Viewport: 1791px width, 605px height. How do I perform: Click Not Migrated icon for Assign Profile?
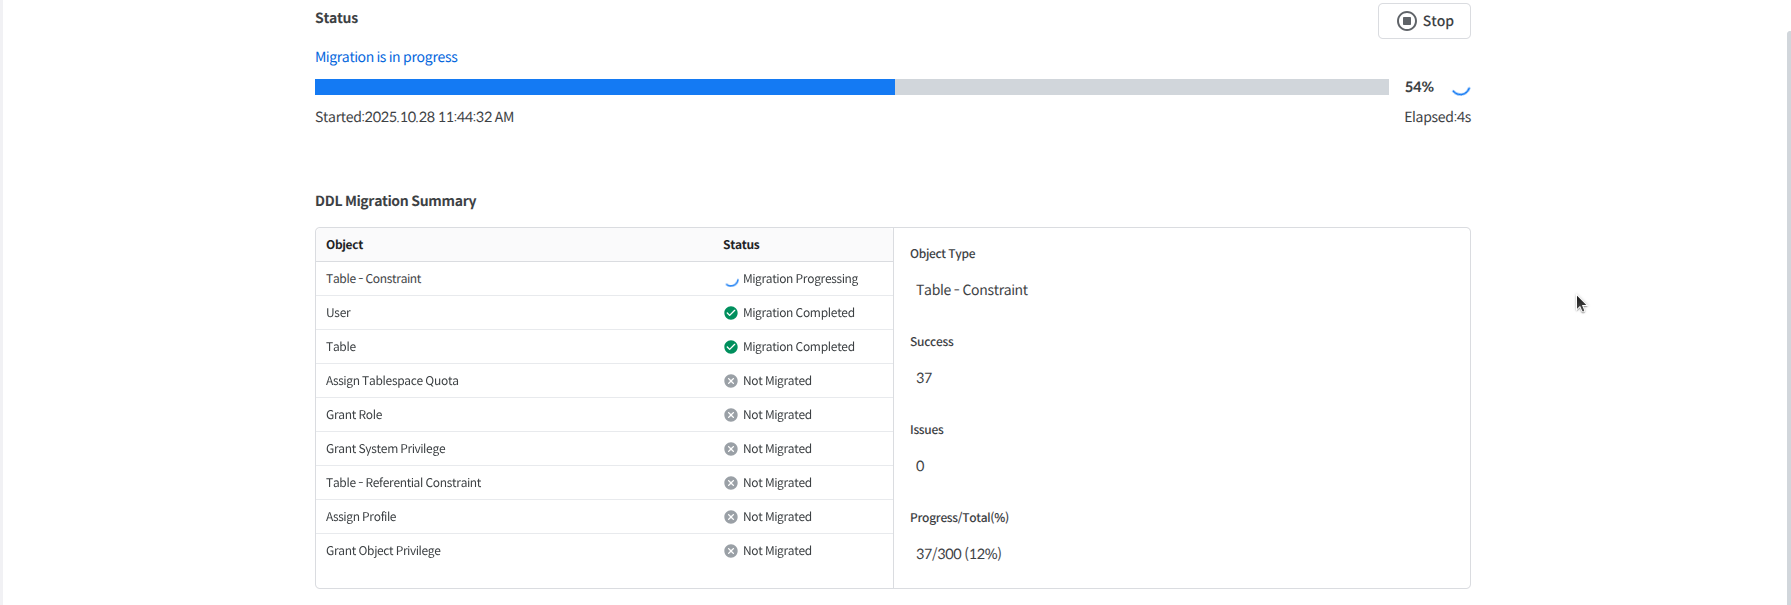[731, 517]
